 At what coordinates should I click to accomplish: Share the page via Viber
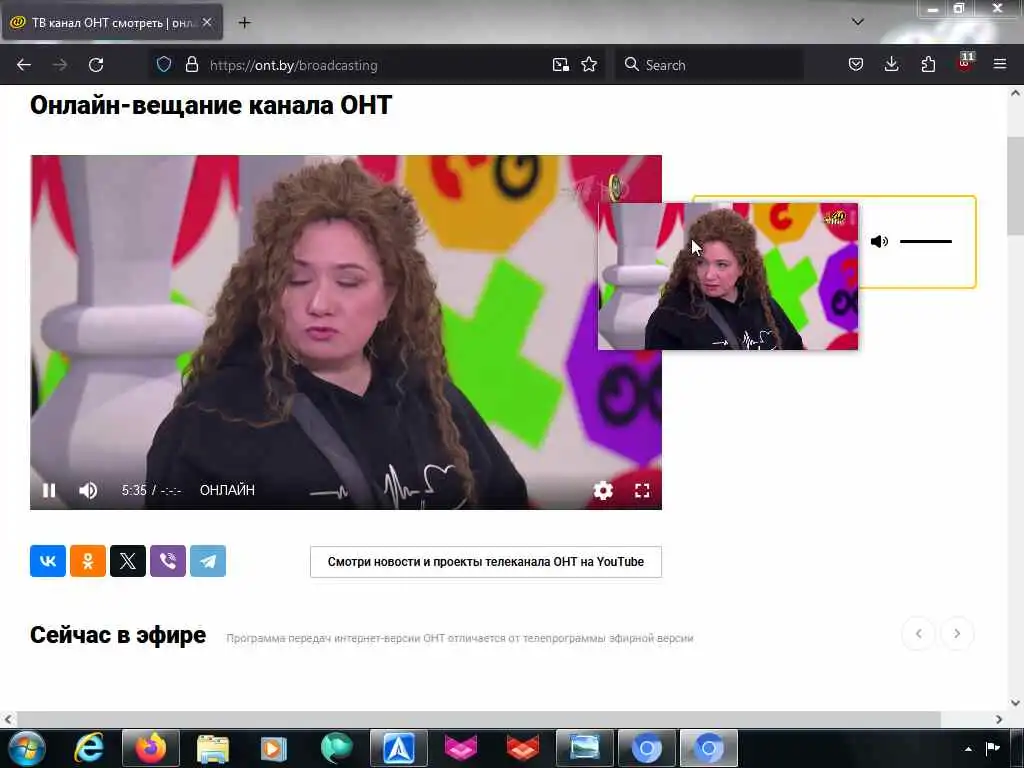point(168,561)
